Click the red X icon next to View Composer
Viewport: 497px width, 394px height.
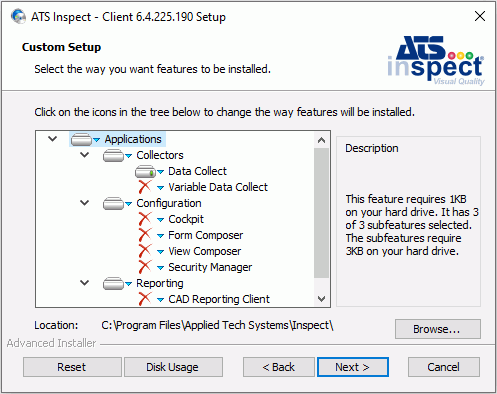pos(145,251)
